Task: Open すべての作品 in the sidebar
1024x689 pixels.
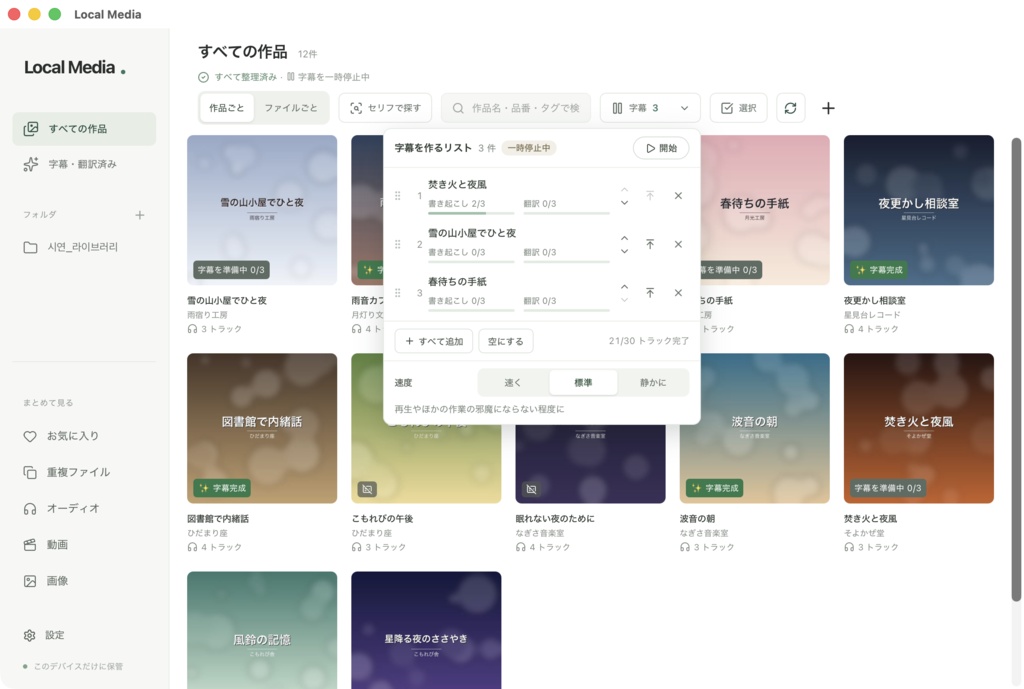Action: [84, 129]
